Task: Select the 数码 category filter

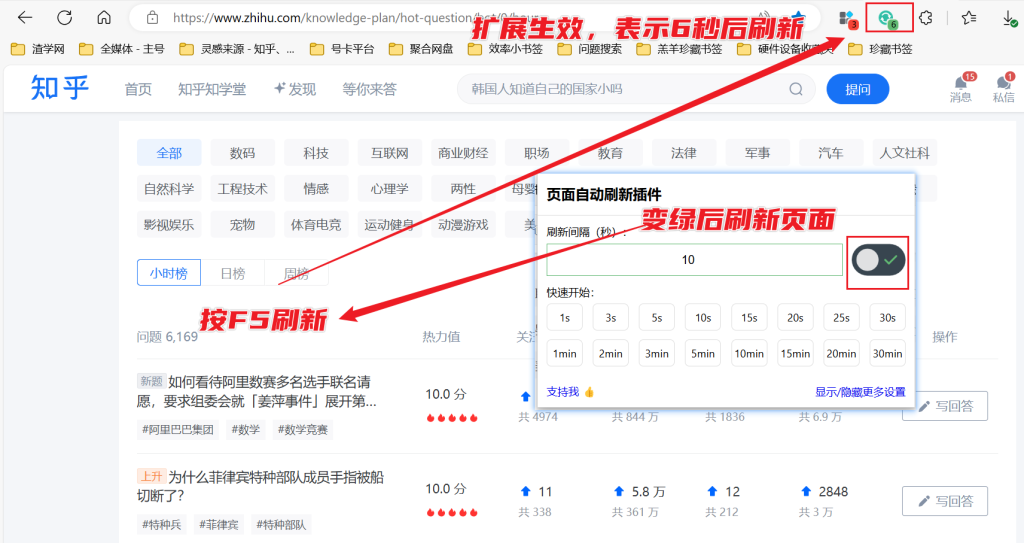Action: pos(242,153)
